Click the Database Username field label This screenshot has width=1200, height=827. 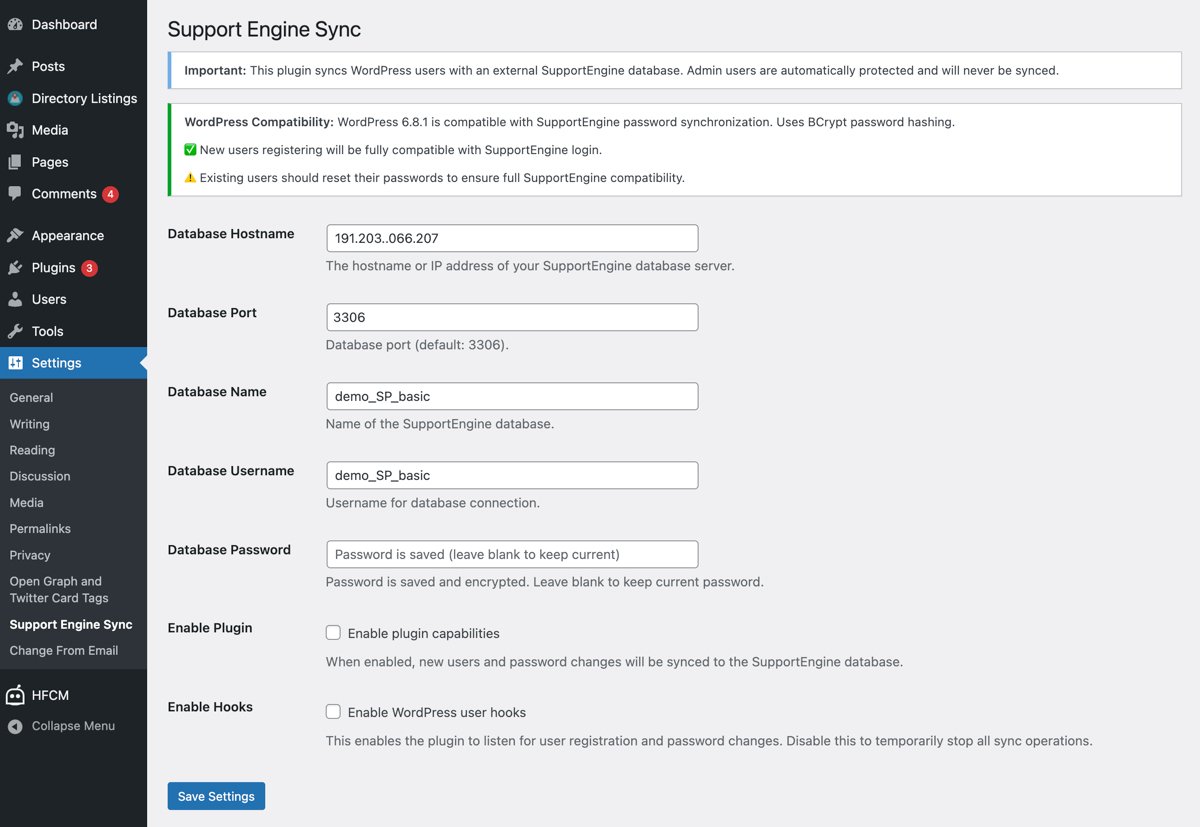pyautogui.click(x=231, y=471)
